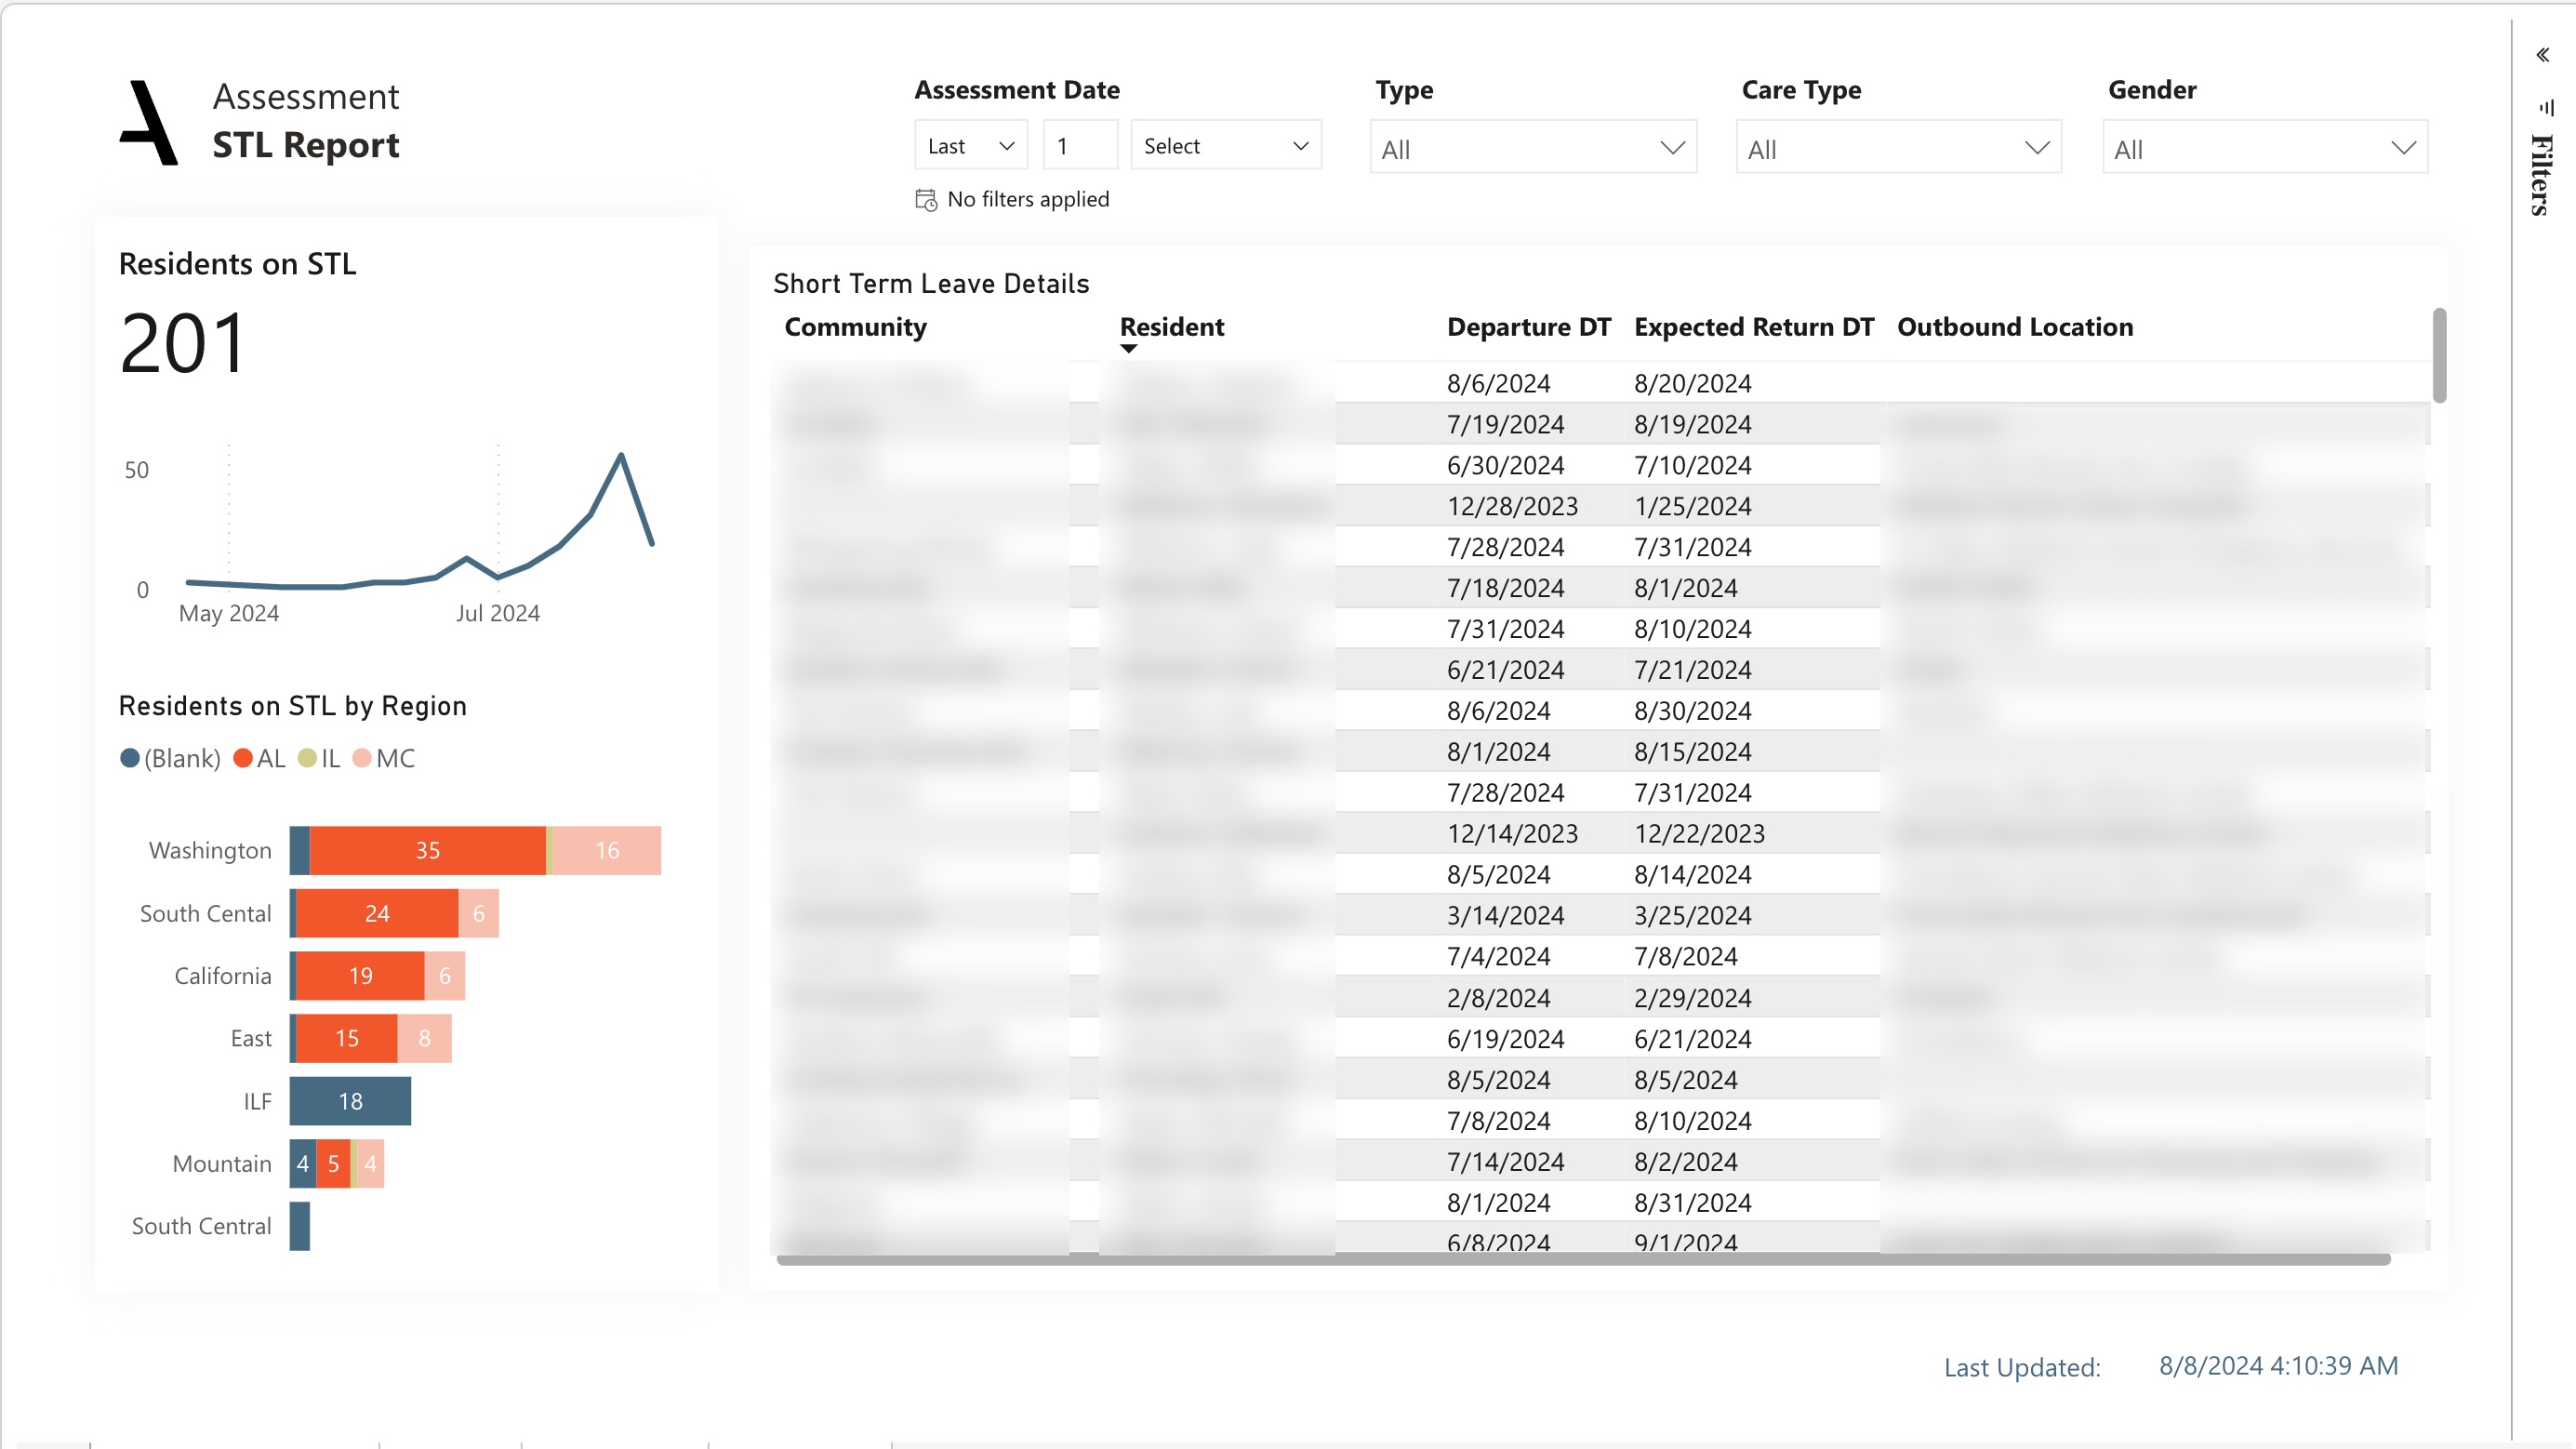
Task: Toggle the IL legend marker
Action: point(307,758)
